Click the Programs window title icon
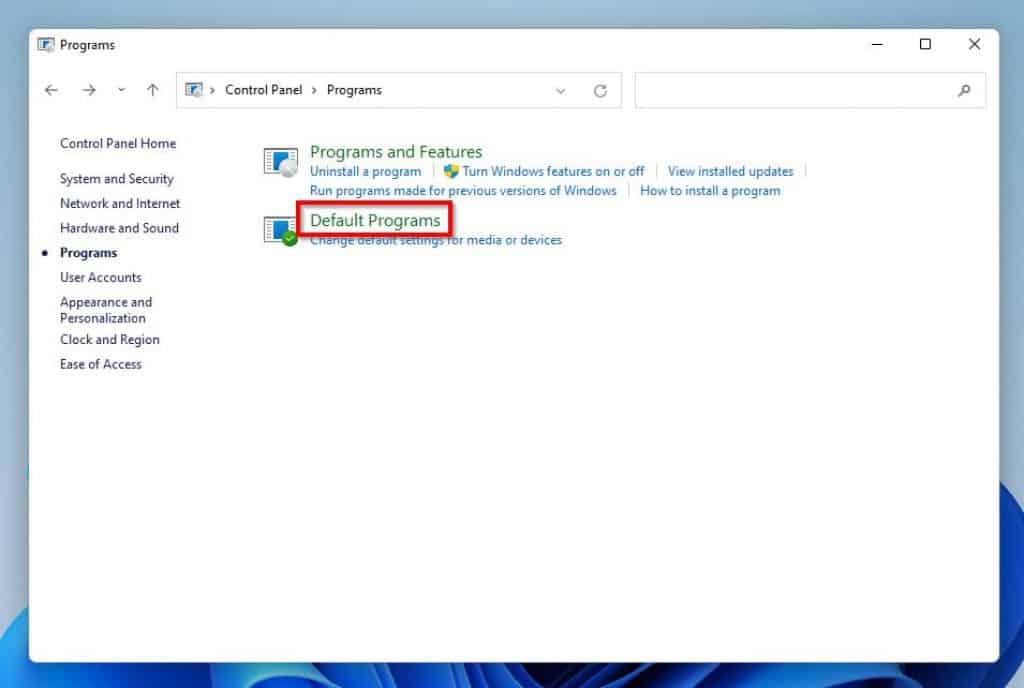The height and width of the screenshot is (688, 1024). (46, 44)
